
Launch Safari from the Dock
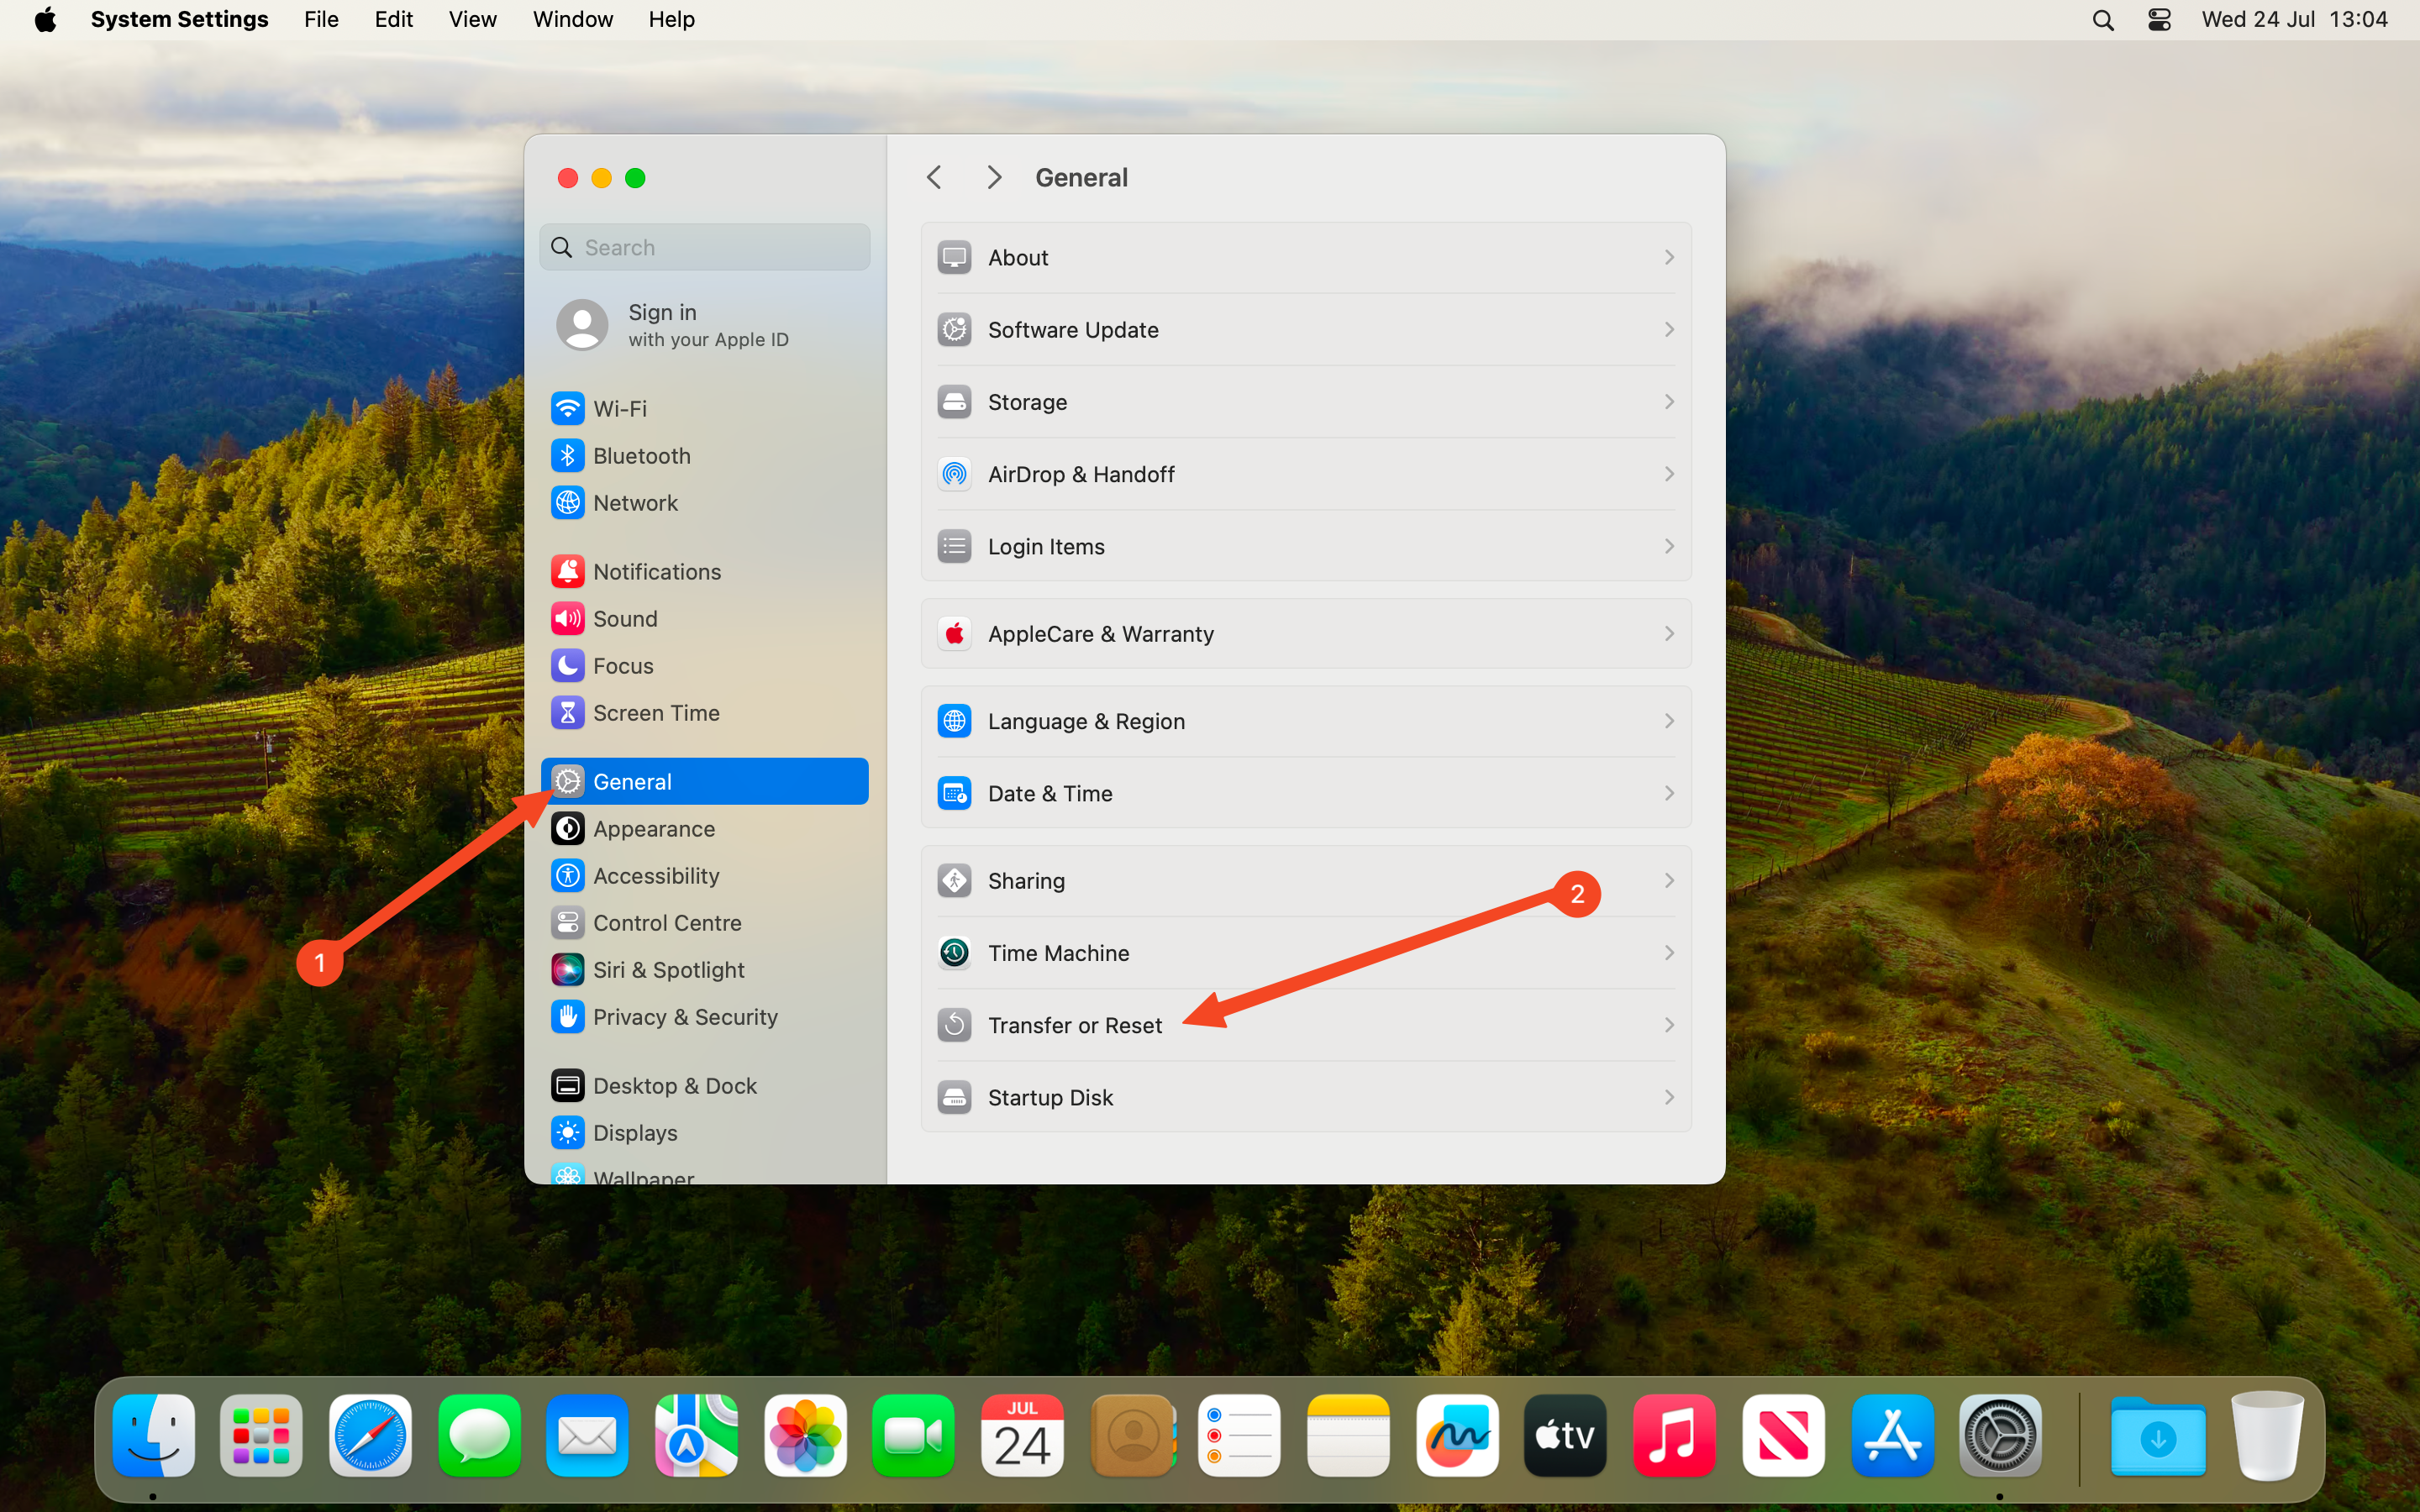pos(369,1435)
